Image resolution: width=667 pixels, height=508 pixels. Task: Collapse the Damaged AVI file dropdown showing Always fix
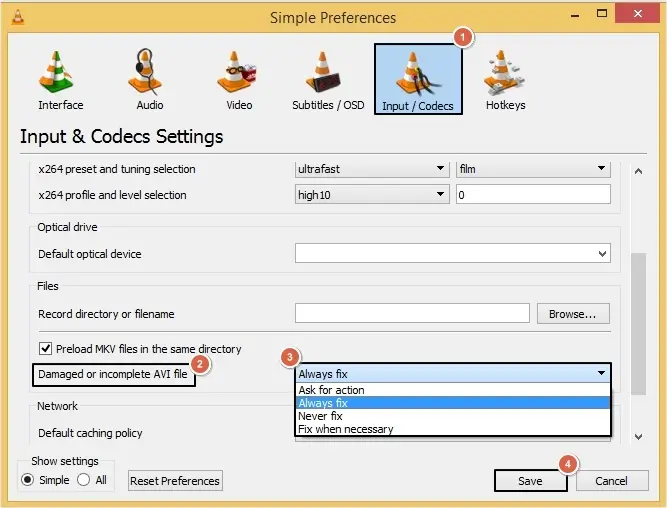coord(453,374)
